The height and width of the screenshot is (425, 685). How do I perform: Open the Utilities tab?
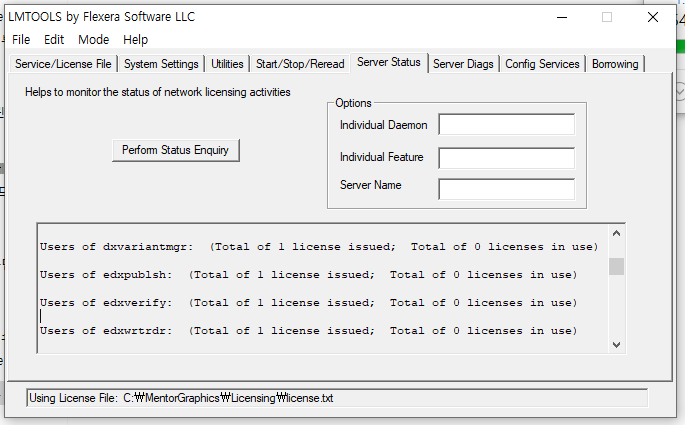click(x=227, y=64)
